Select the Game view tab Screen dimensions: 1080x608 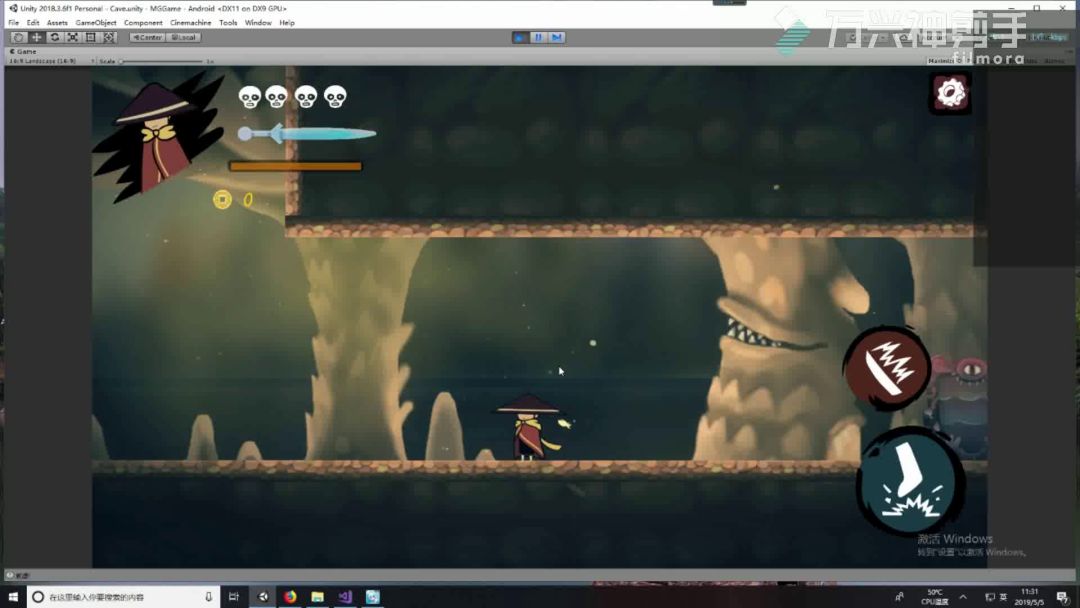tap(24, 51)
